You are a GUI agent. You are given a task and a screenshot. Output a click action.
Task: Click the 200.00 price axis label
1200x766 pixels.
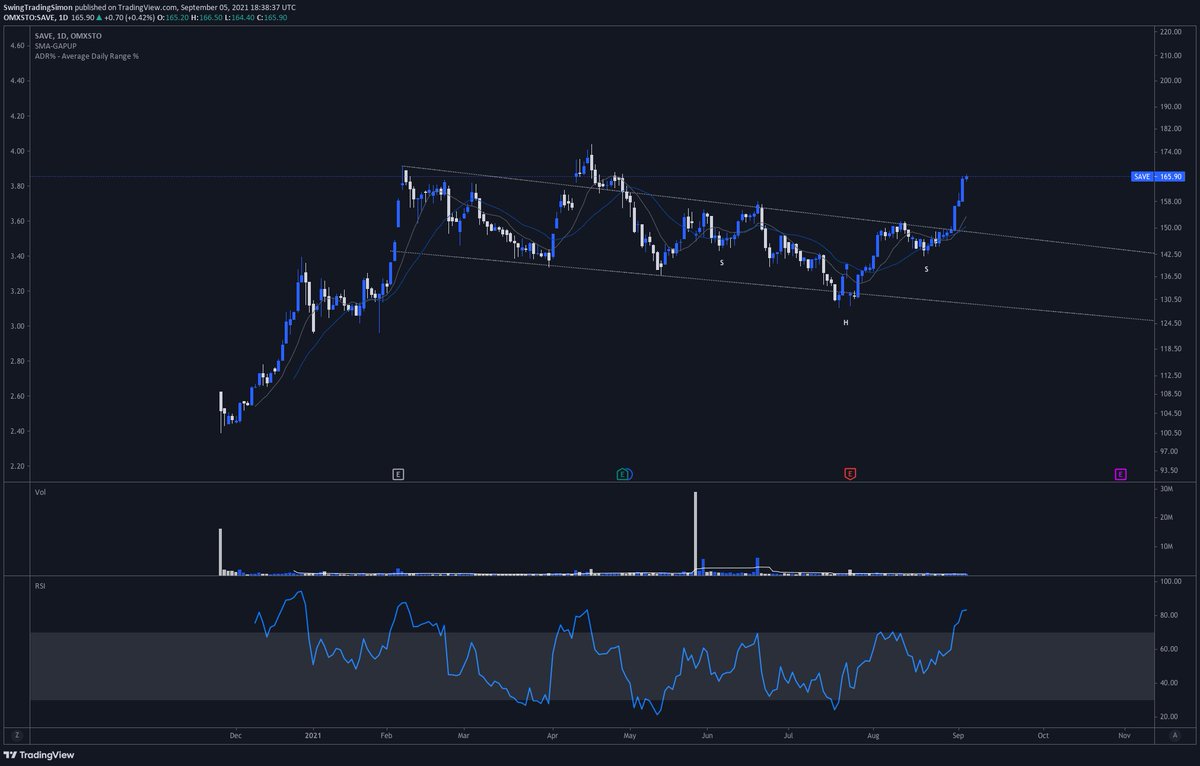[1169, 80]
